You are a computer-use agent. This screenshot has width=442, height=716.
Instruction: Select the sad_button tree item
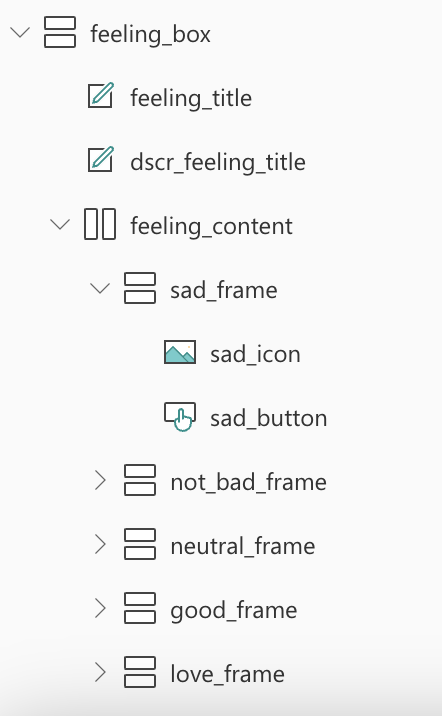point(268,418)
